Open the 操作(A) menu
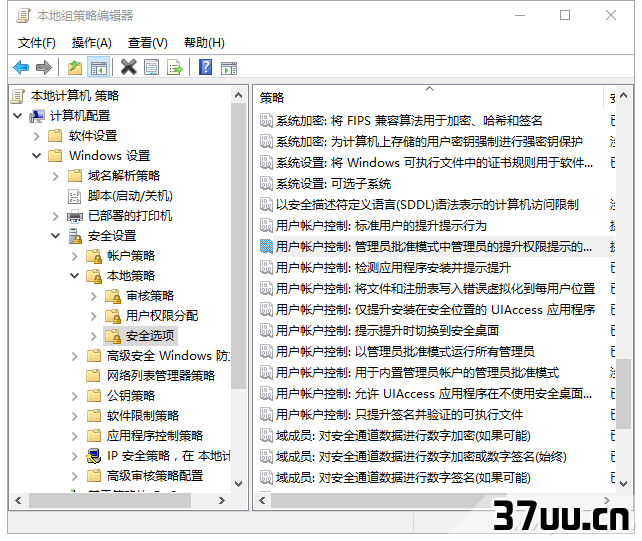The image size is (642, 541). click(92, 43)
